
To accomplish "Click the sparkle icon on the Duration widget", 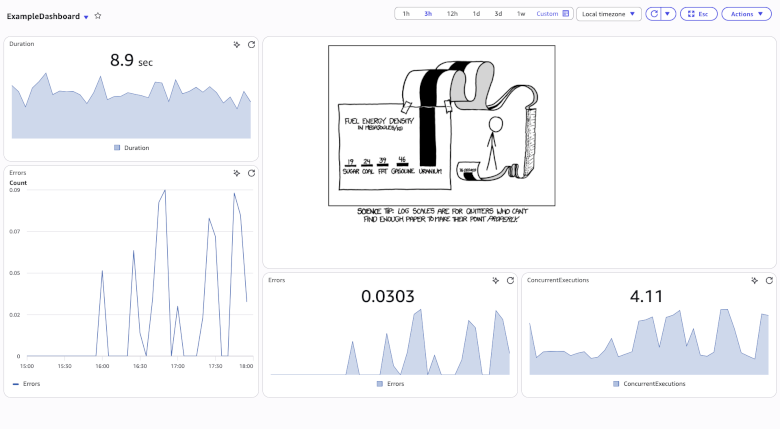I will tap(236, 45).
